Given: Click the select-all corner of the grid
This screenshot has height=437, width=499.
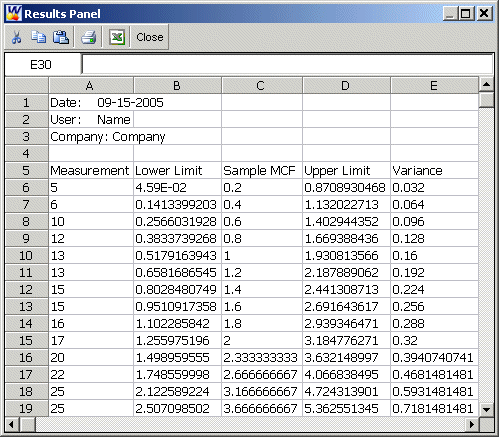Looking at the screenshot, I should (x=27, y=86).
